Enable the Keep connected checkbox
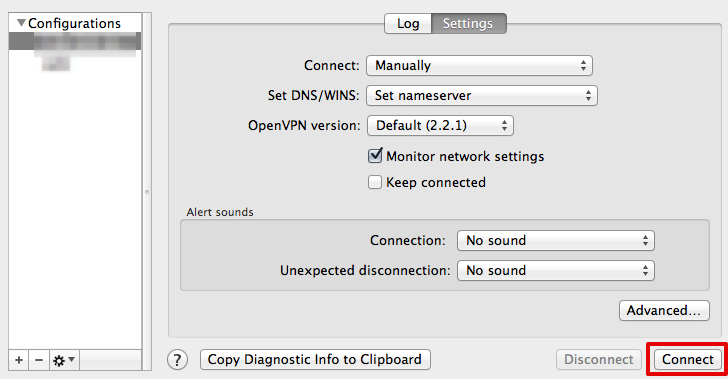Image resolution: width=728 pixels, height=379 pixels. pyautogui.click(x=375, y=182)
